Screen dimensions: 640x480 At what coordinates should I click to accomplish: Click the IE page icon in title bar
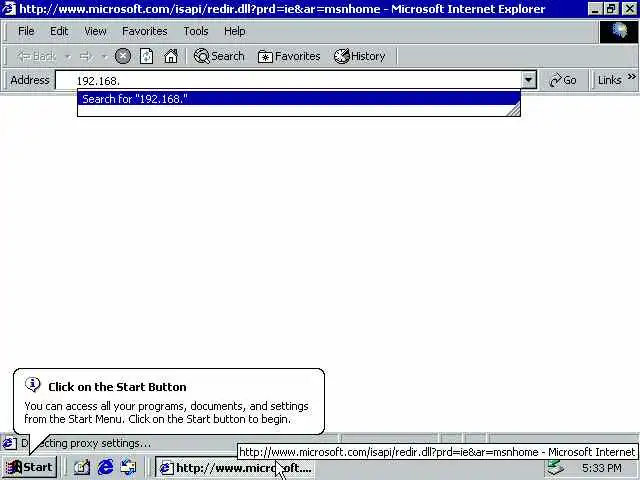(x=9, y=9)
